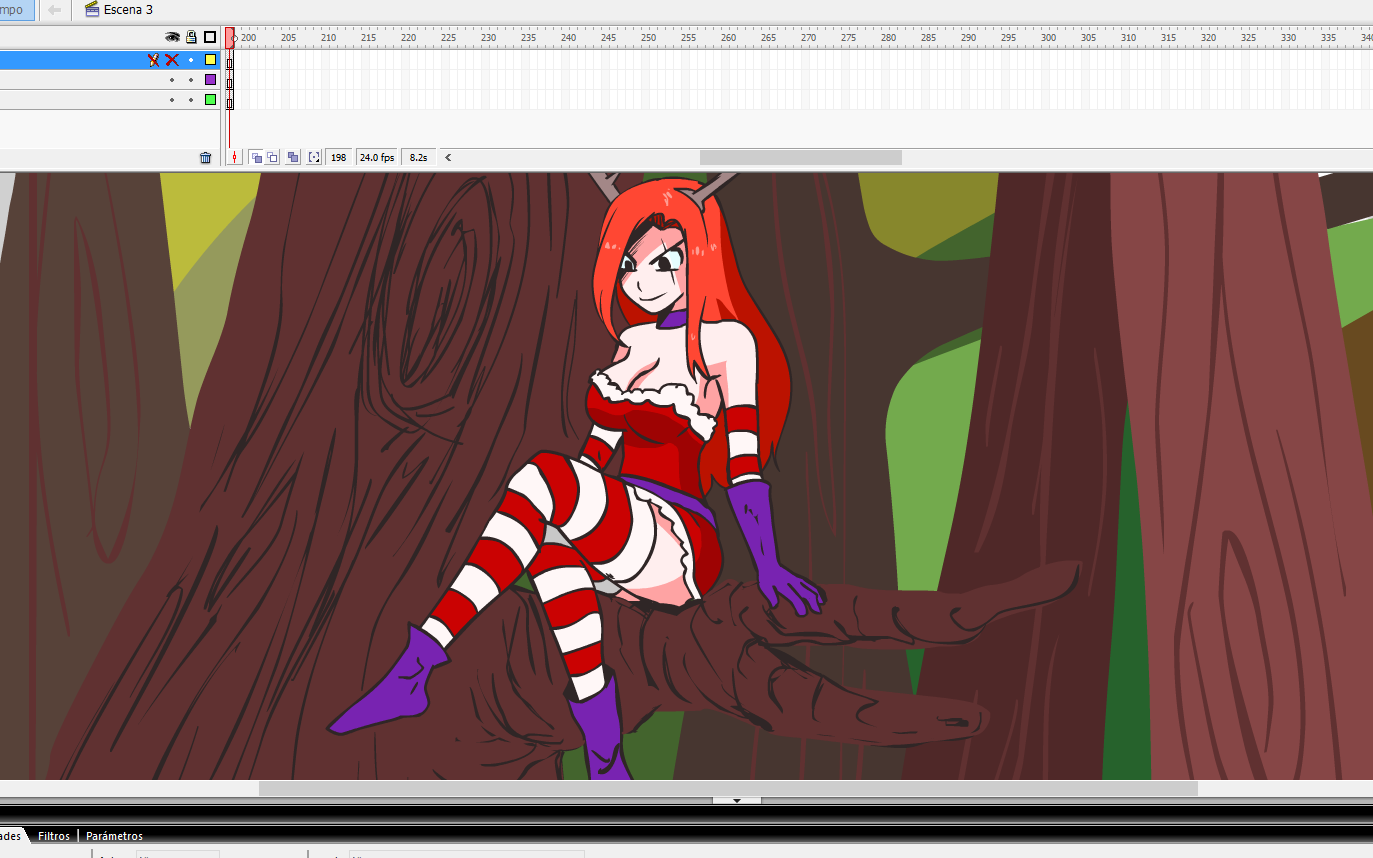Click the current frame number 198 field

[338, 157]
